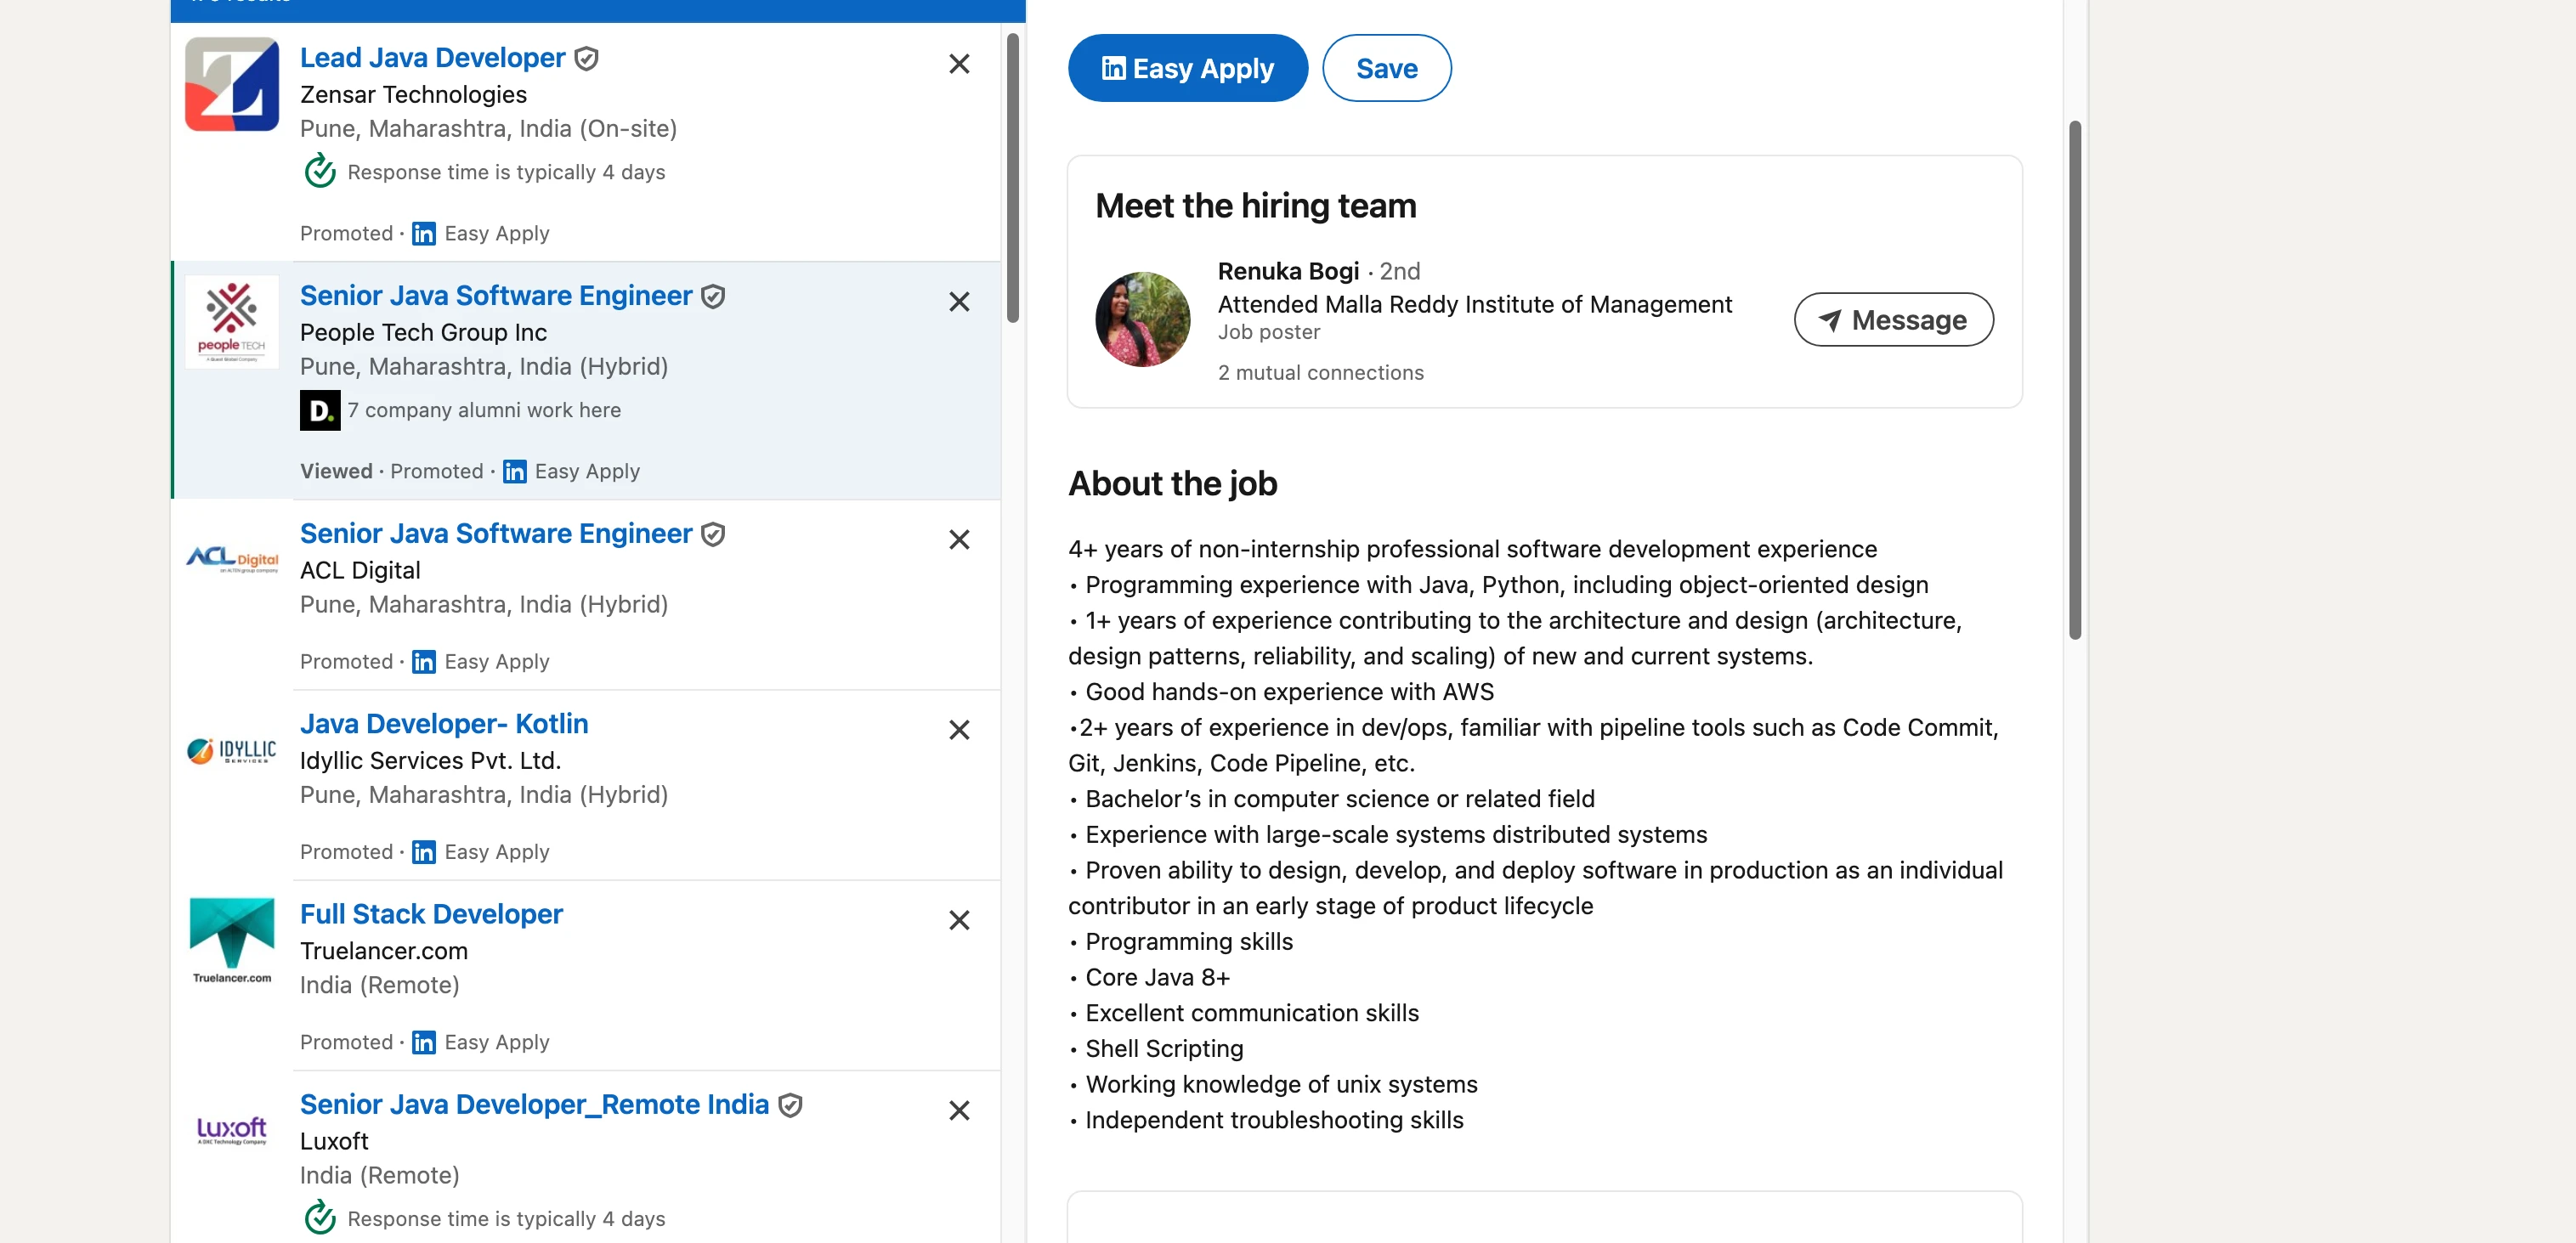Dismiss the Java Developer- Kotlin job card

point(959,730)
